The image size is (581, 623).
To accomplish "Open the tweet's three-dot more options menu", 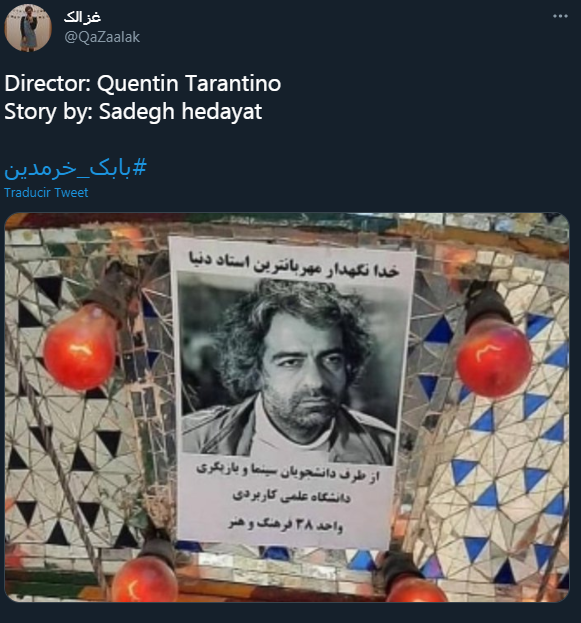I will click(x=560, y=16).
